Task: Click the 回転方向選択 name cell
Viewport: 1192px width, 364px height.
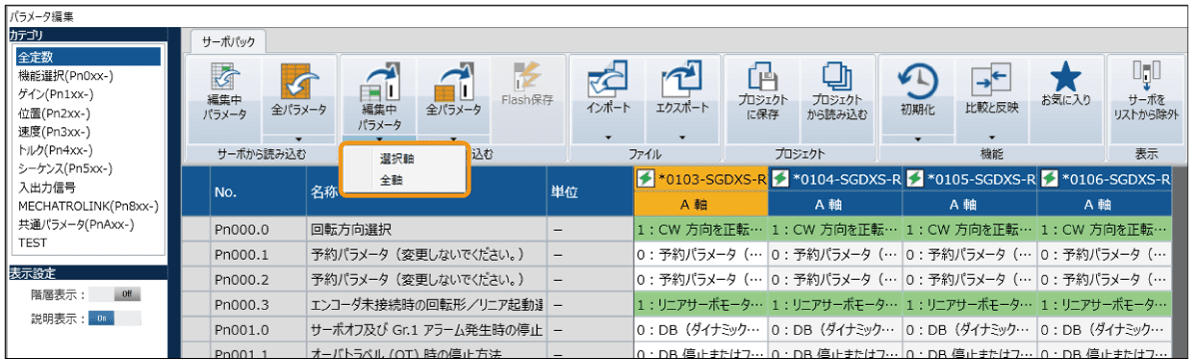Action: 426,229
